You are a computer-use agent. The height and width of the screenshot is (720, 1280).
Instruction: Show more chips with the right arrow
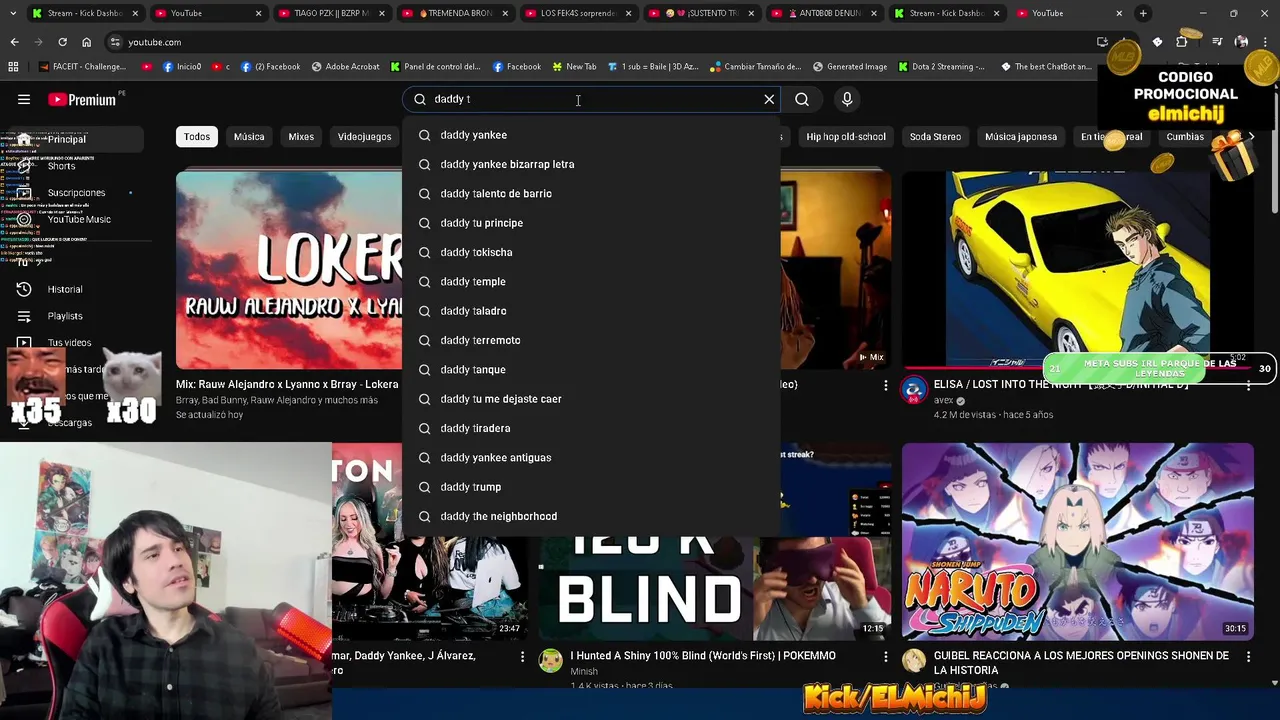[1251, 136]
